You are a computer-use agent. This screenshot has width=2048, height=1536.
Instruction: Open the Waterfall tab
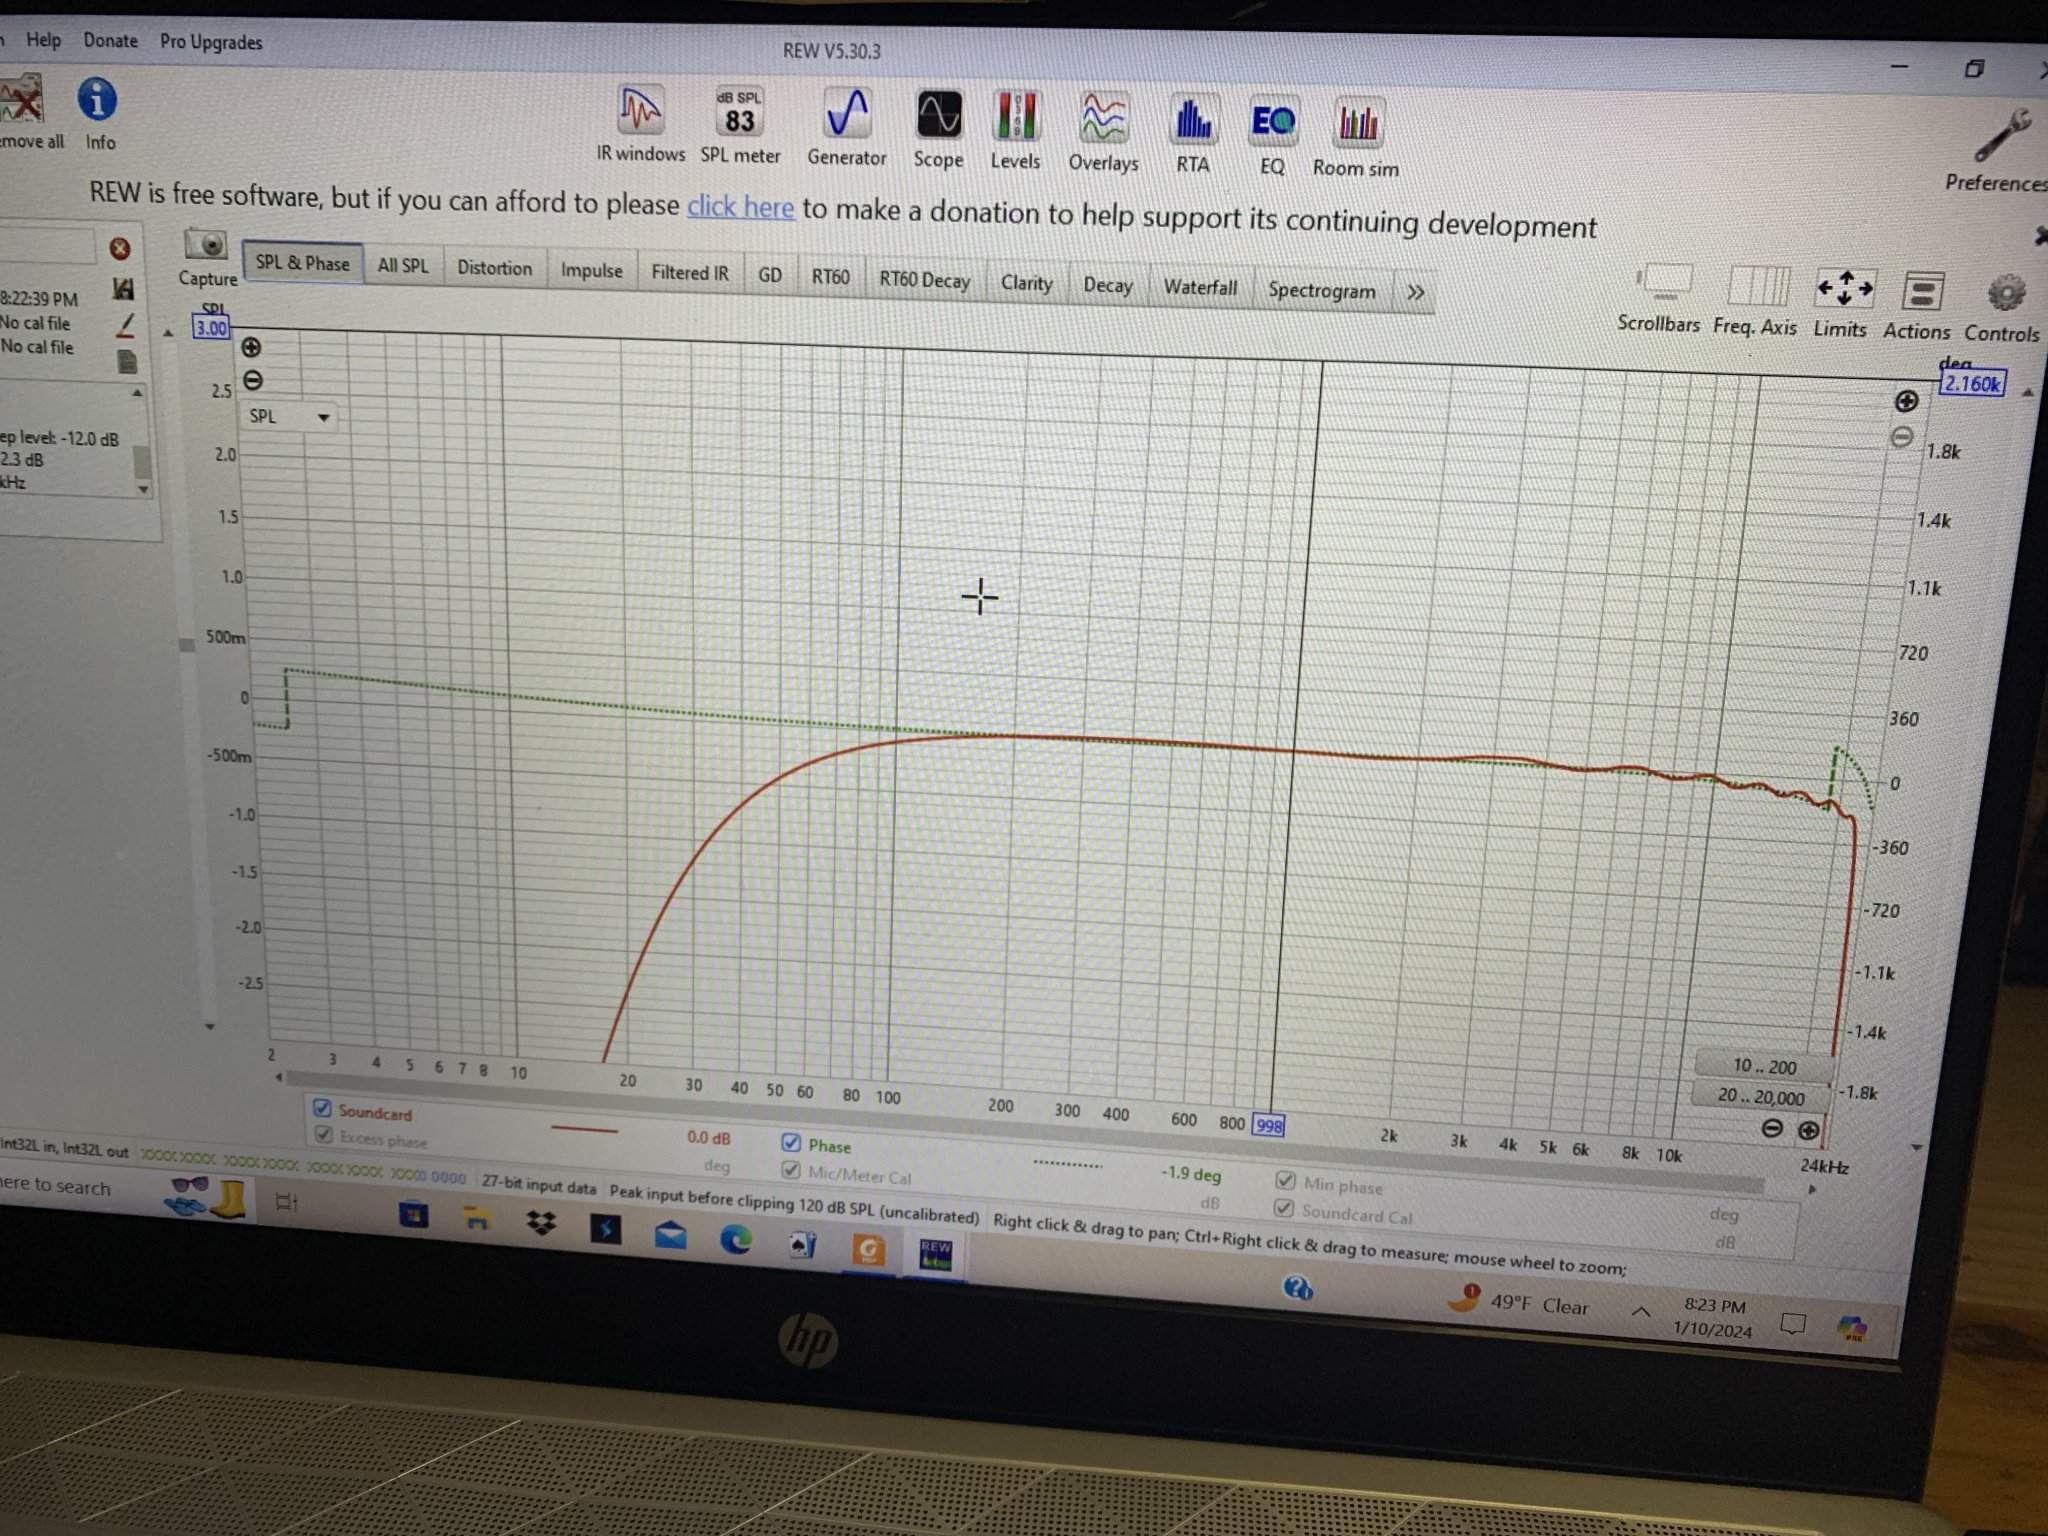coord(1200,287)
